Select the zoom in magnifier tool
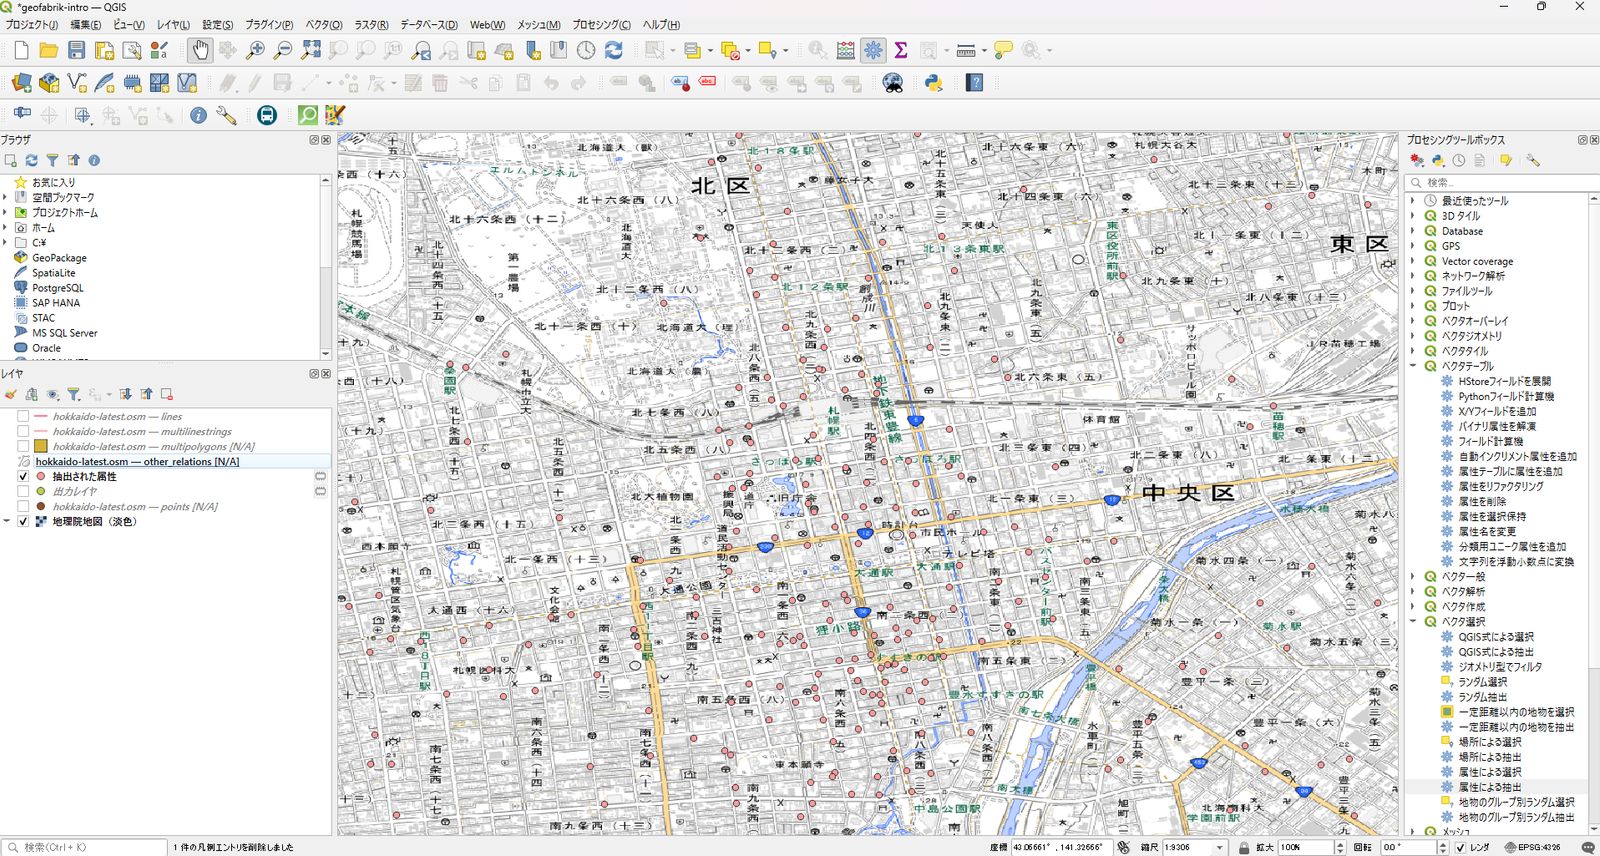The height and width of the screenshot is (856, 1600). pyautogui.click(x=256, y=50)
